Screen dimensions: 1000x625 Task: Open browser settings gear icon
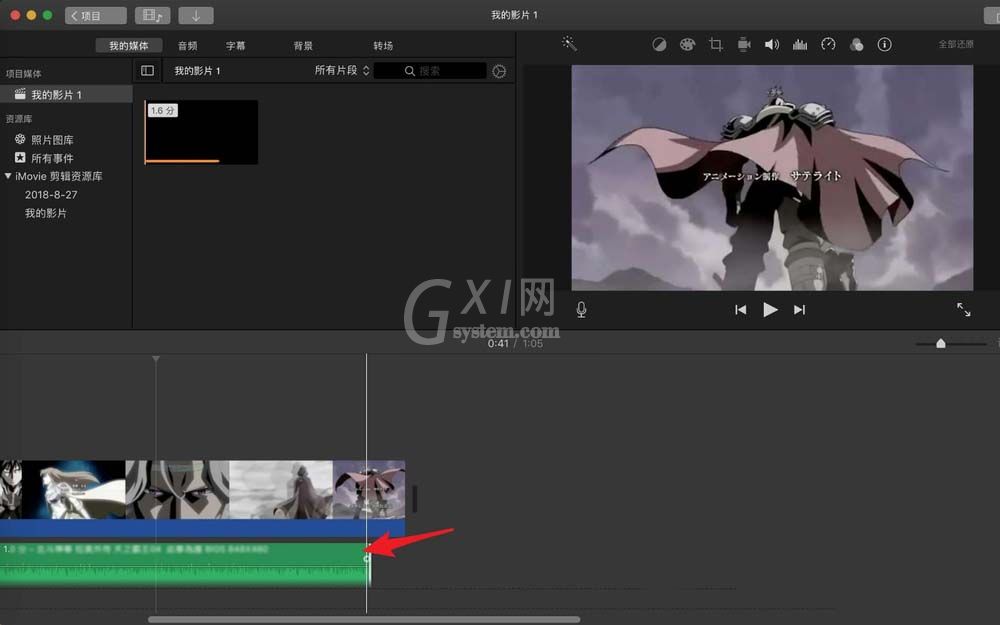point(499,71)
